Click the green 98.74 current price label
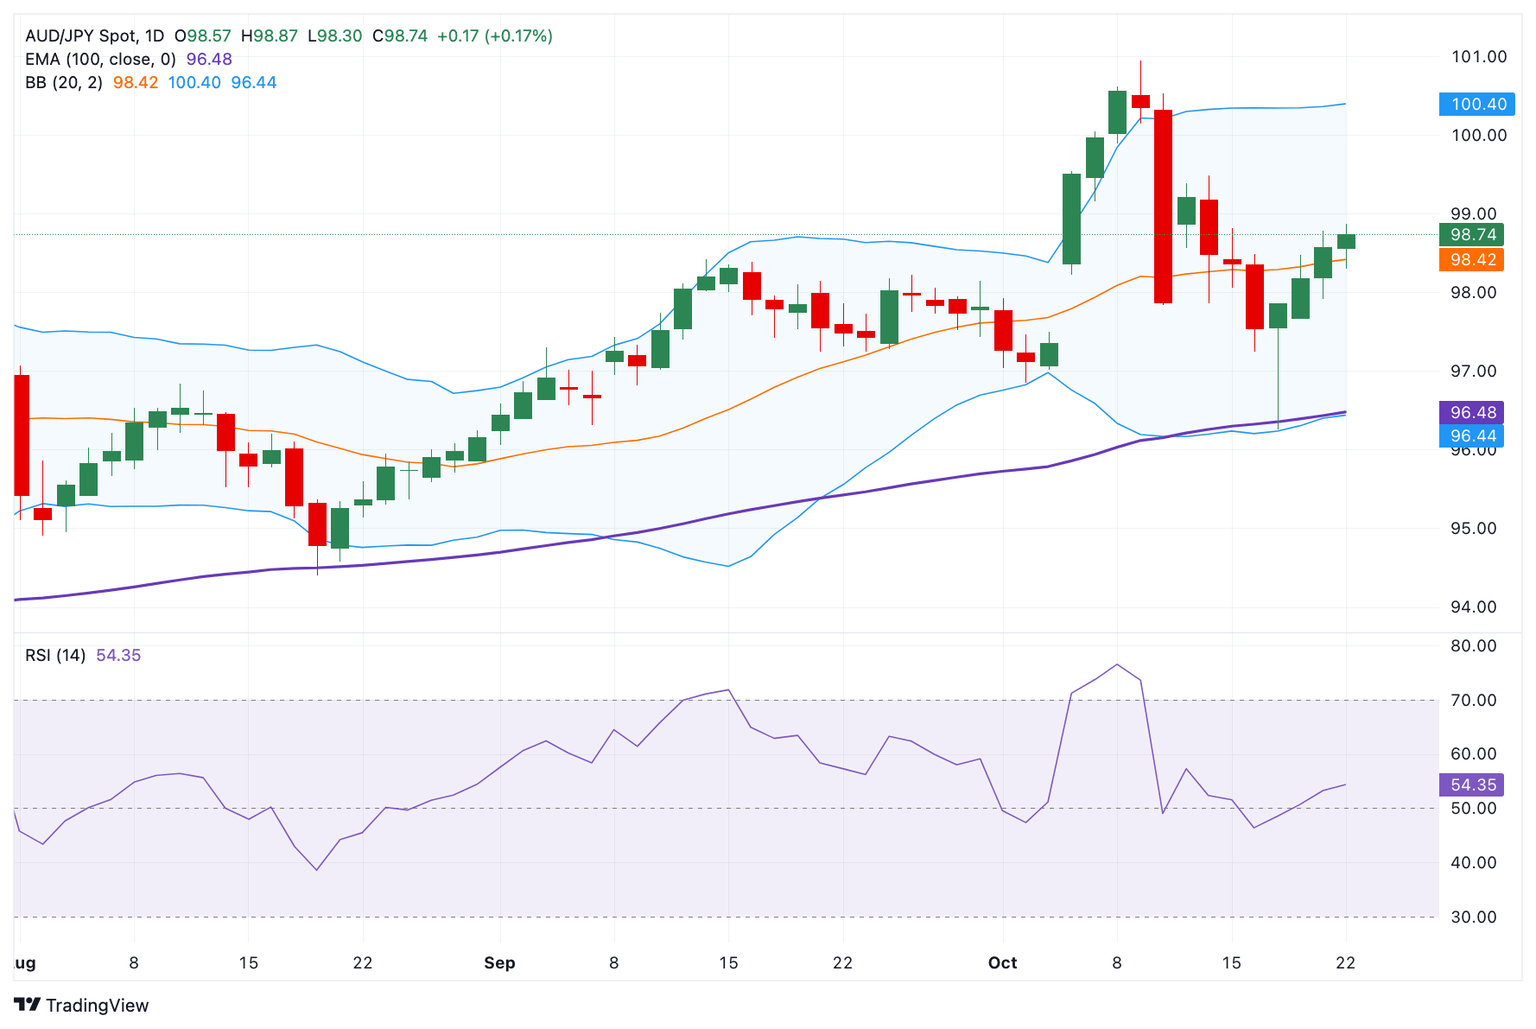Viewport: 1536px width, 1029px height. click(x=1472, y=235)
